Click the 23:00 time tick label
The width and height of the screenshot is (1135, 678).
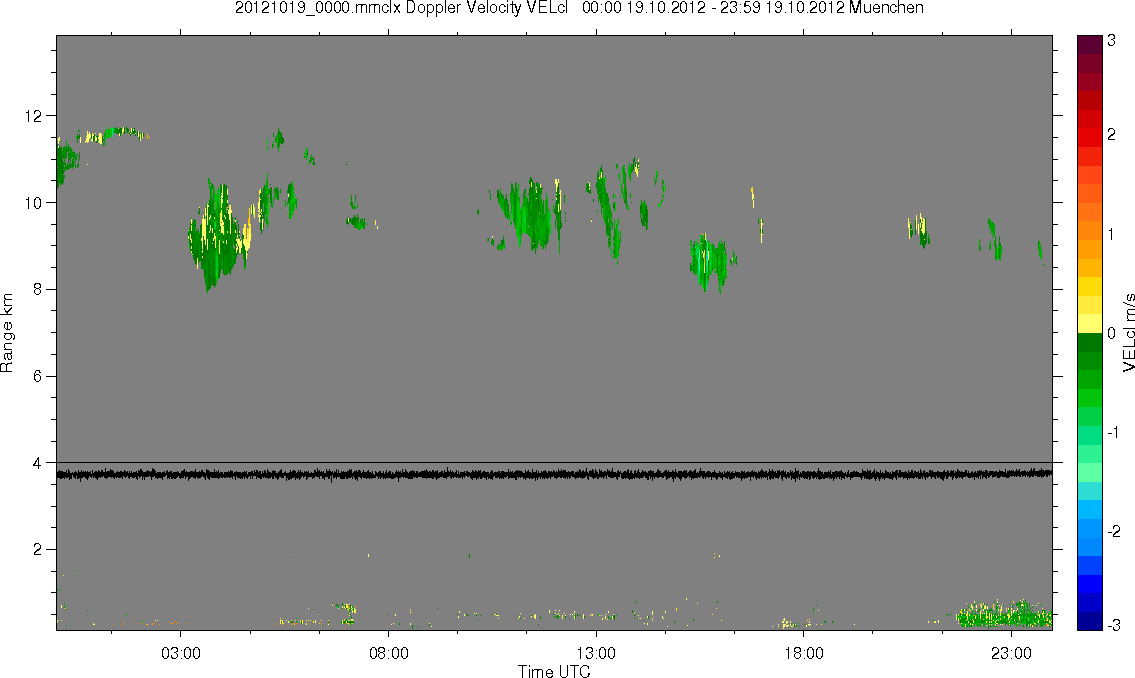point(1011,653)
